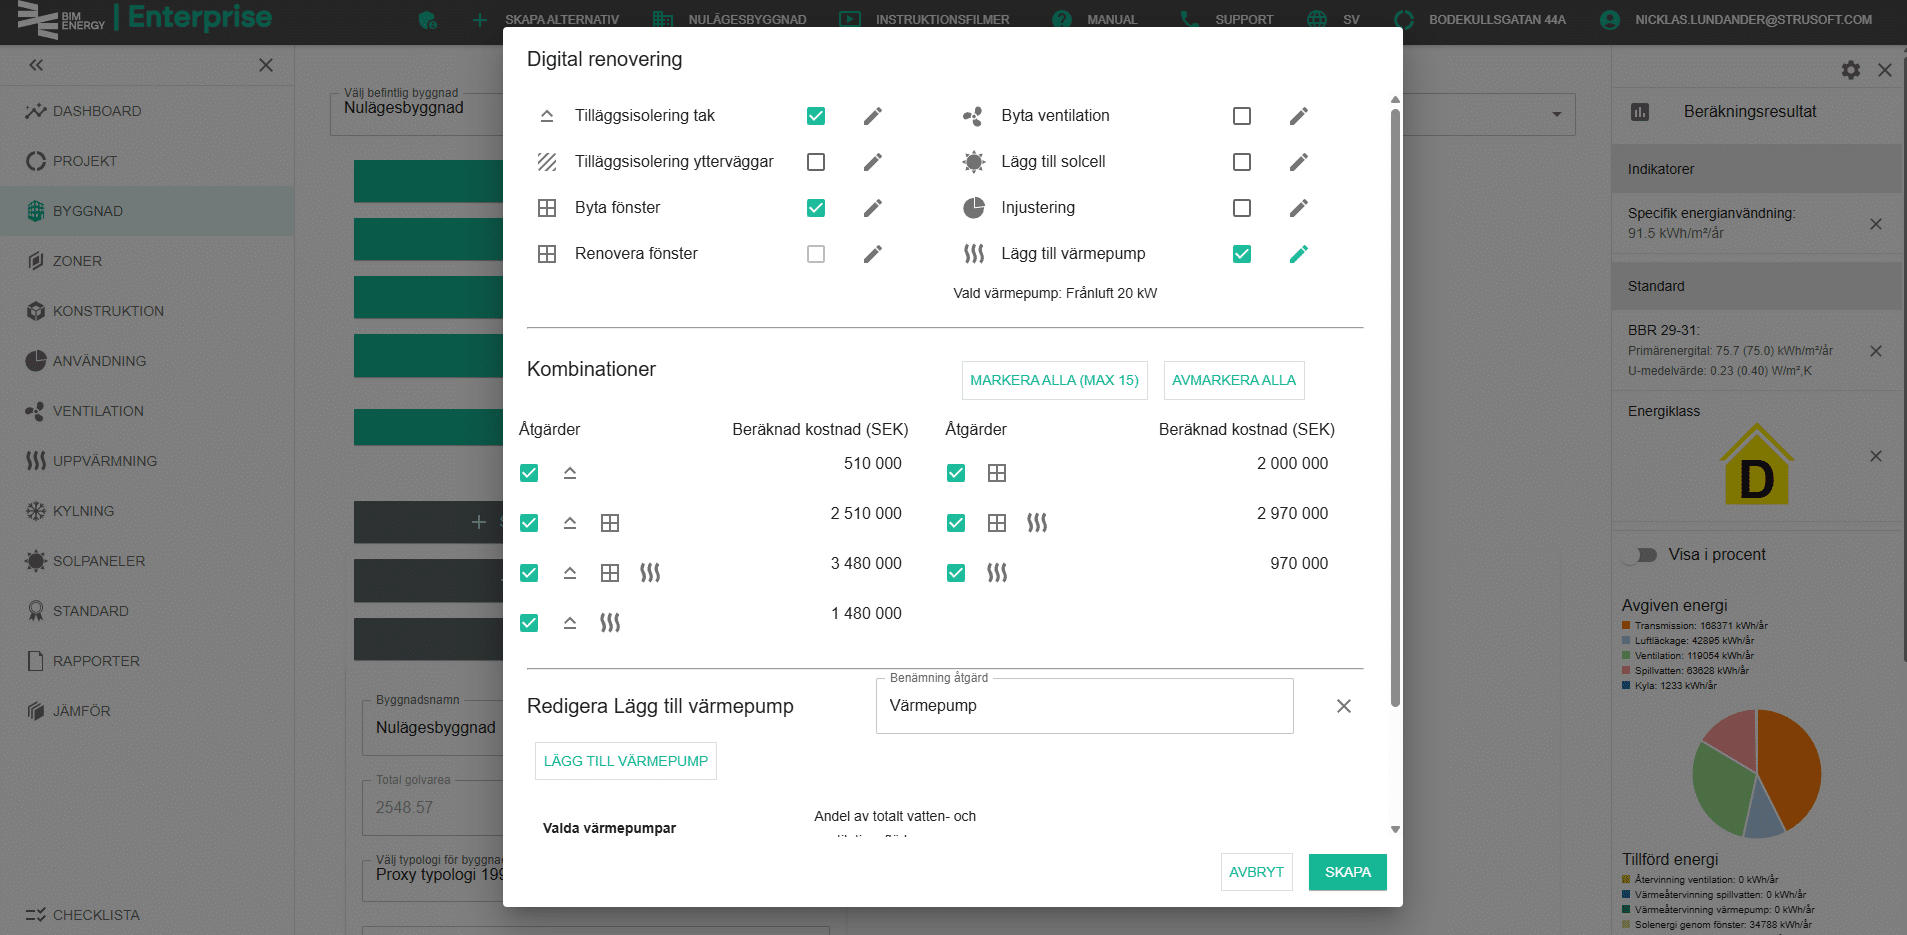Click pencil icon next to Byta fönster
The height and width of the screenshot is (935, 1907).
pos(872,208)
